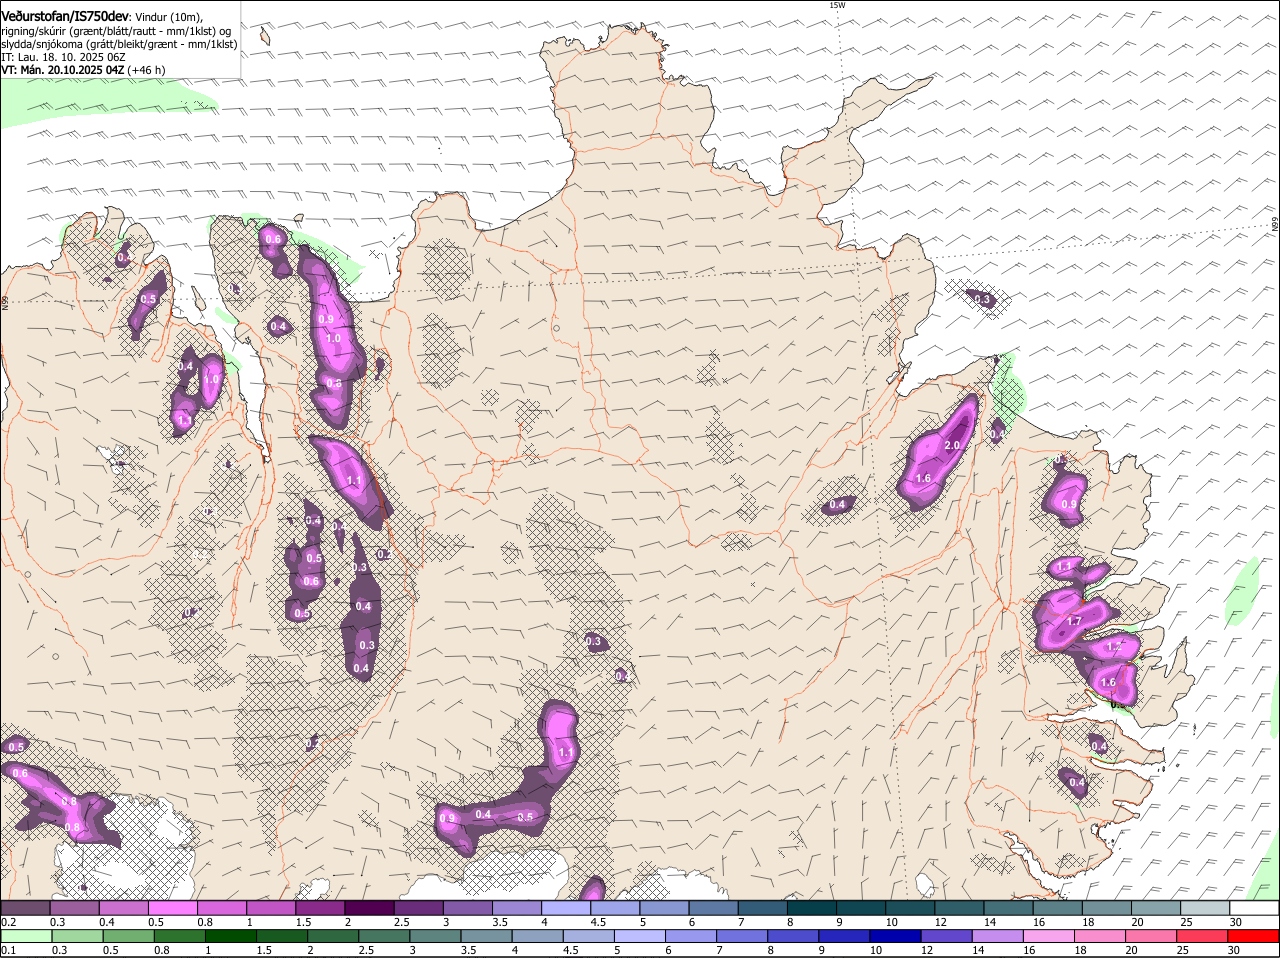
Task: Click the map title Veðurstofan/IS750dev
Action: click(x=65, y=16)
